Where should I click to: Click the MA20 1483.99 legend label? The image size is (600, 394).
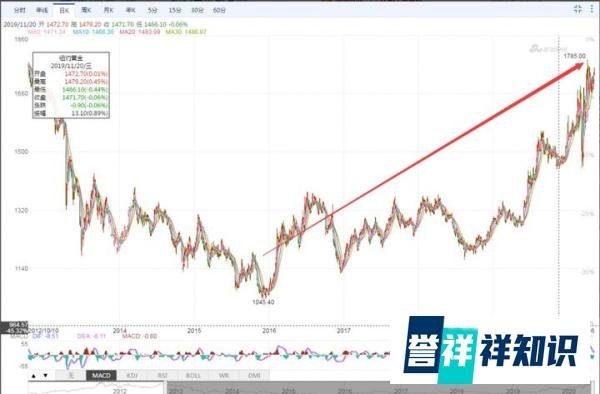point(140,32)
